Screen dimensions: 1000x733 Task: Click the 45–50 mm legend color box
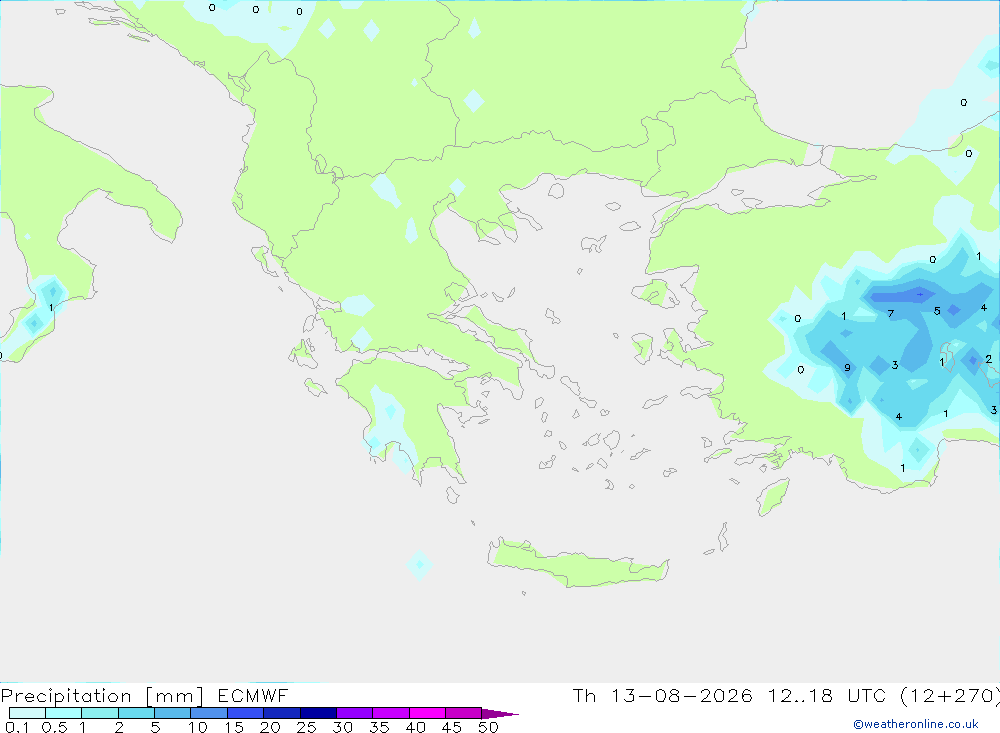(x=464, y=713)
